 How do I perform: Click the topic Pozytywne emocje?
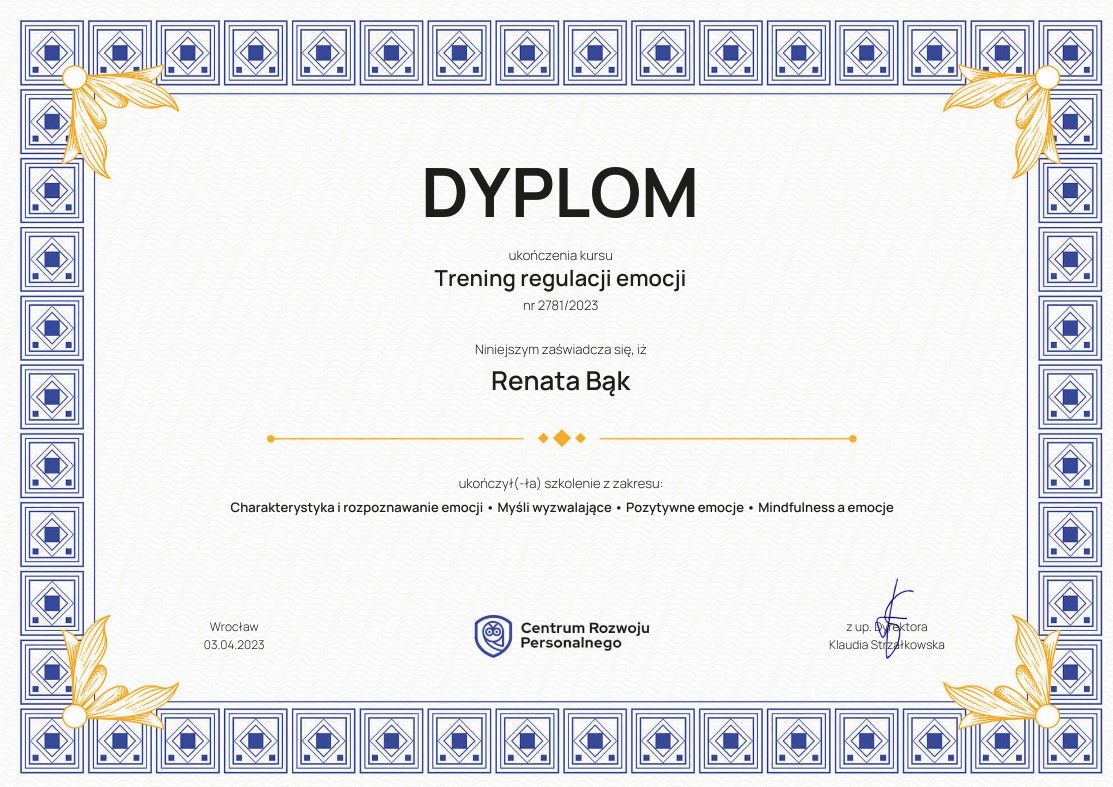tap(684, 508)
